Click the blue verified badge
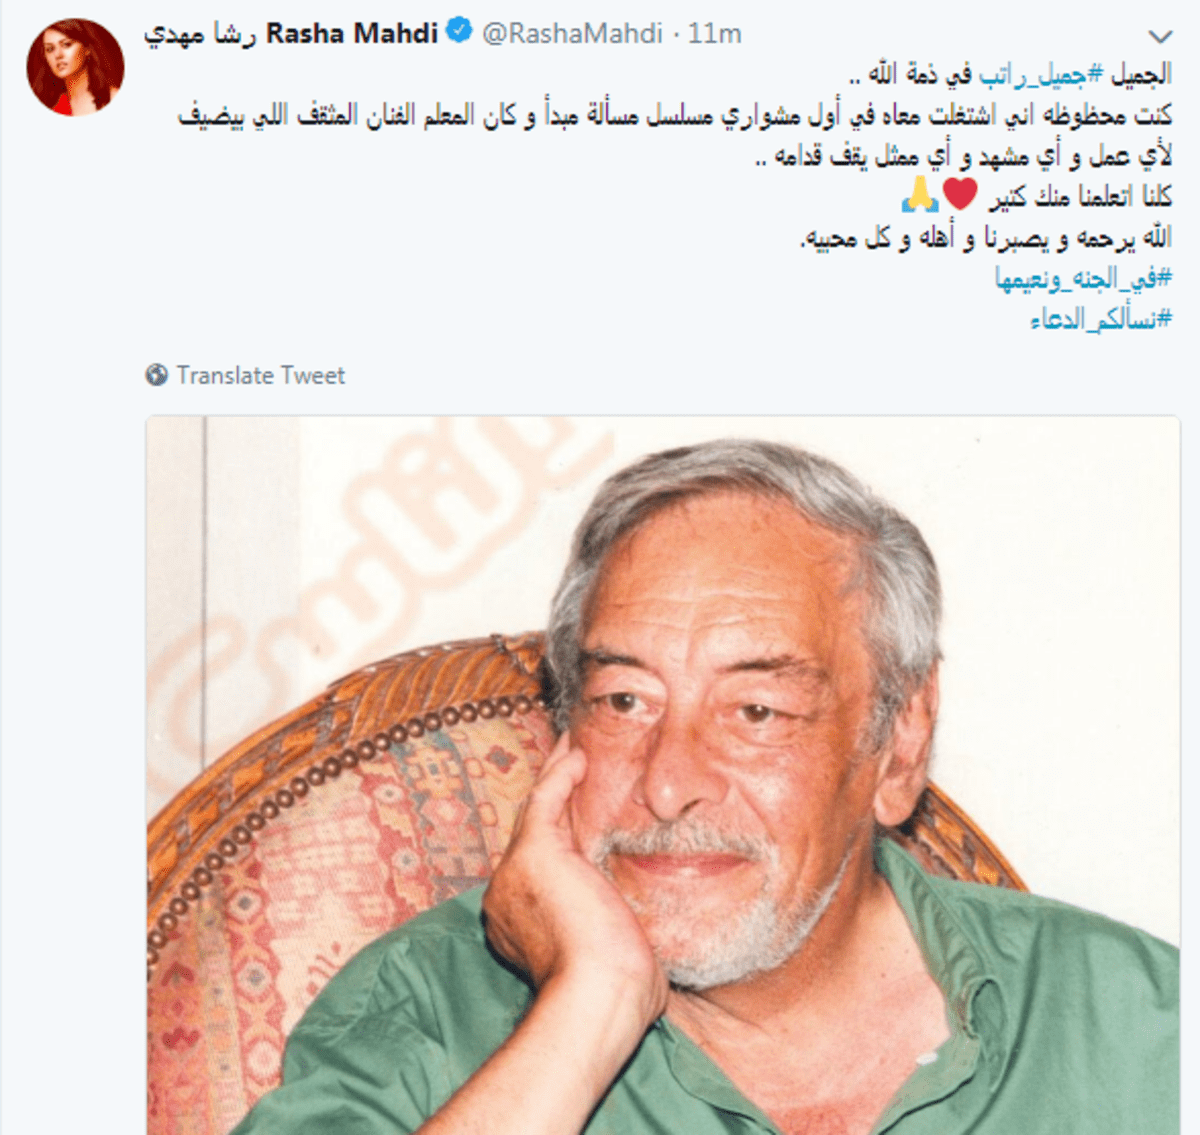The height and width of the screenshot is (1135, 1200). (x=459, y=32)
